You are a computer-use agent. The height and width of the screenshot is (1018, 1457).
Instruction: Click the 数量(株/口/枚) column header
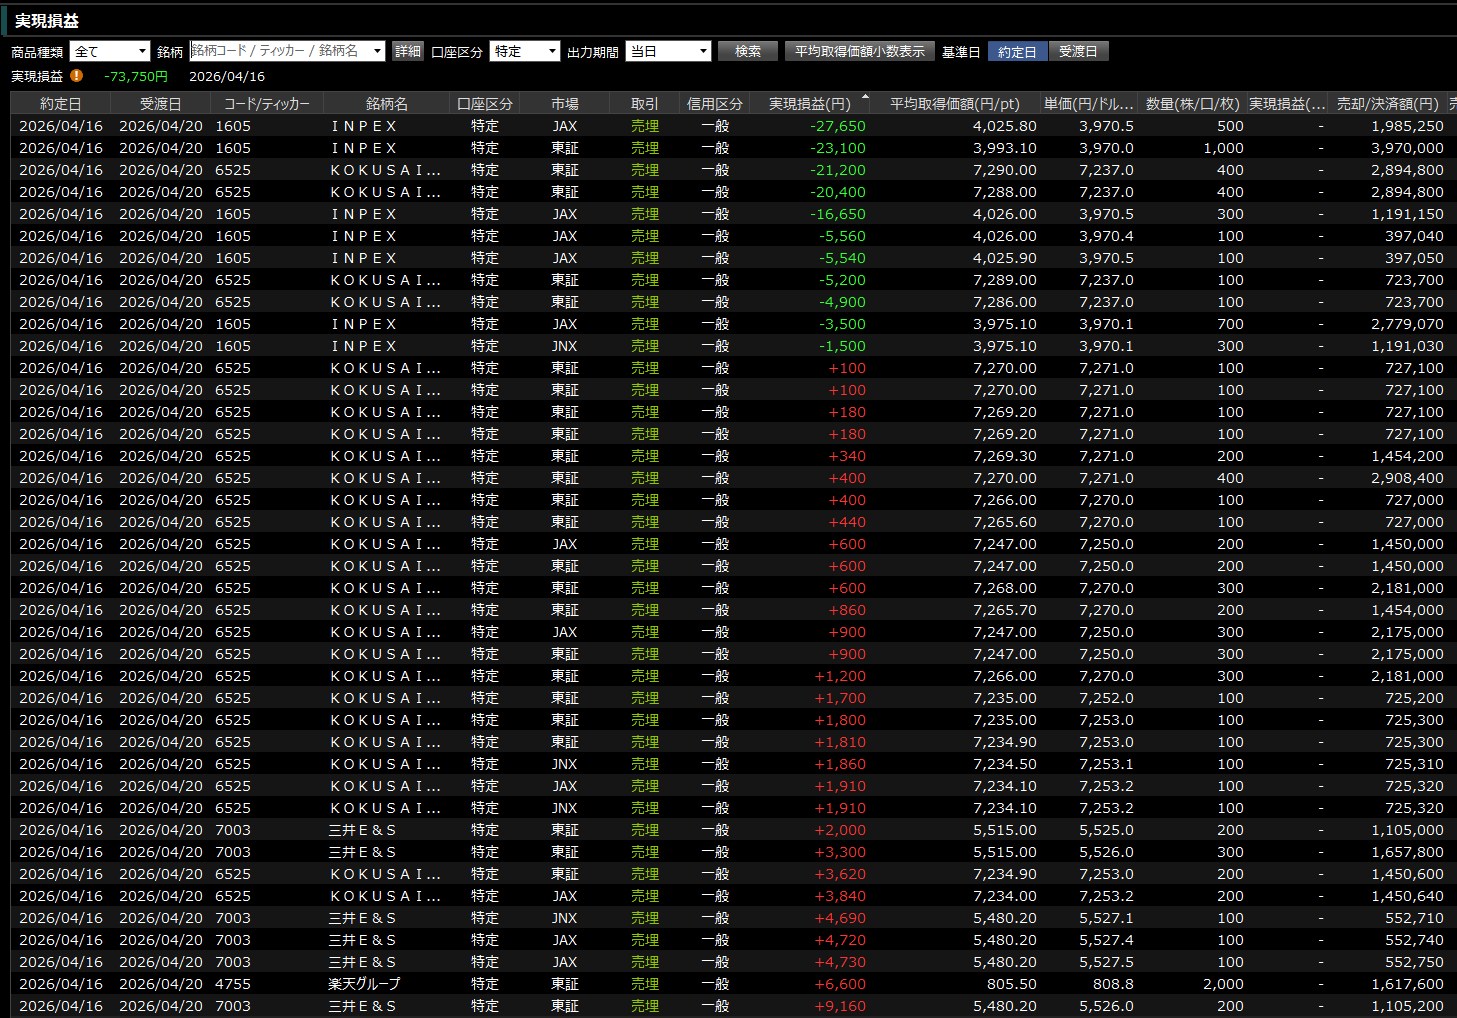[1191, 104]
